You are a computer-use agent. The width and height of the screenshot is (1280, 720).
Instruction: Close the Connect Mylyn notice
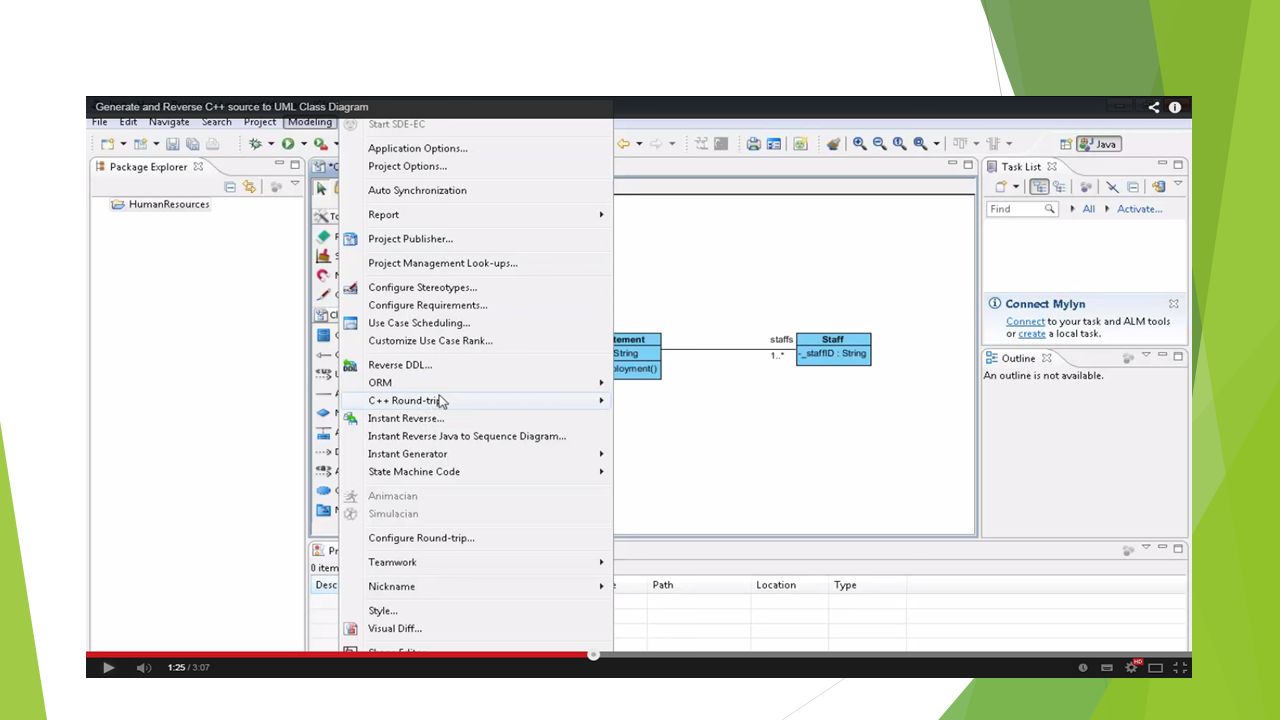pos(1174,304)
